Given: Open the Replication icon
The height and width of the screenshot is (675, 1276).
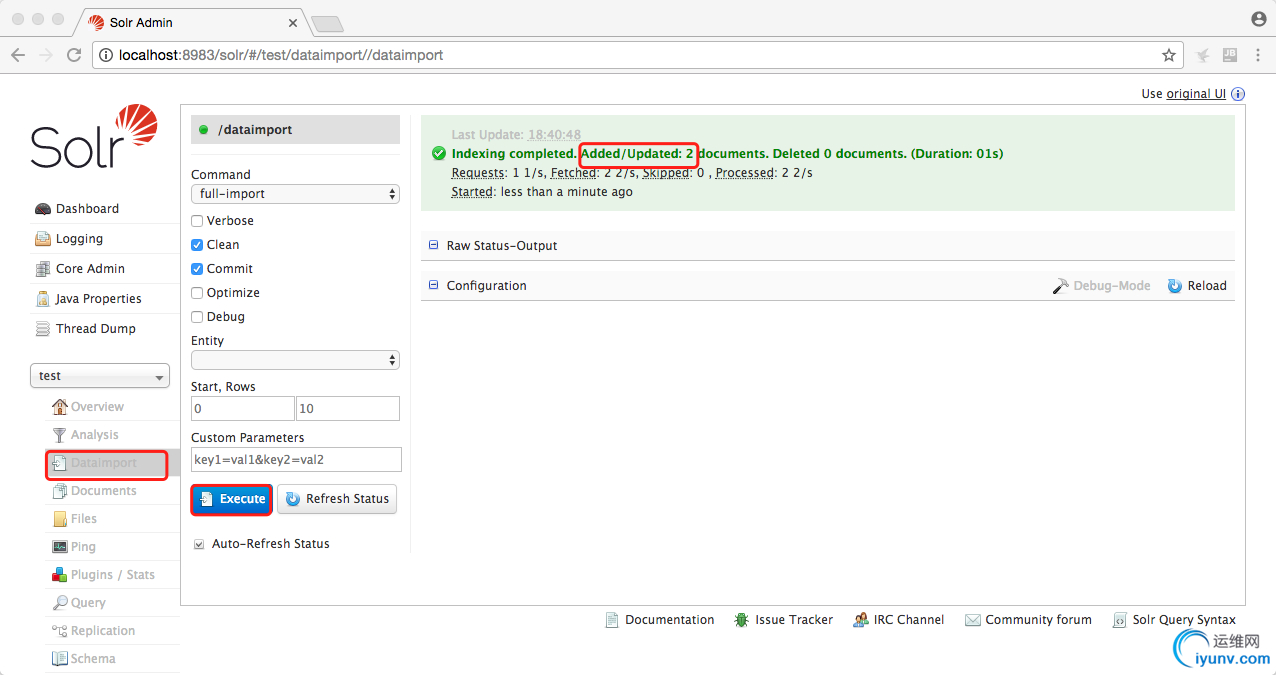Looking at the screenshot, I should (60, 631).
